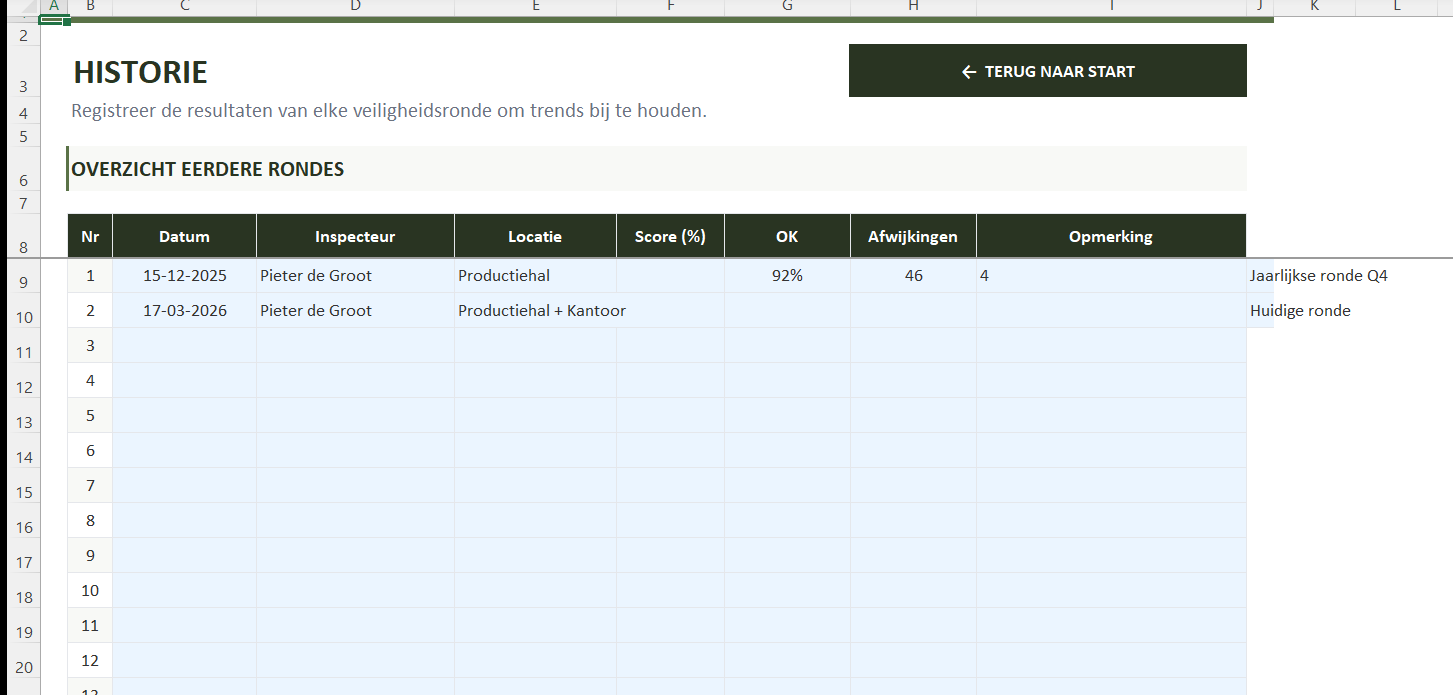The width and height of the screenshot is (1453, 695).
Task: Click the Inspecteur table header
Action: pos(355,237)
